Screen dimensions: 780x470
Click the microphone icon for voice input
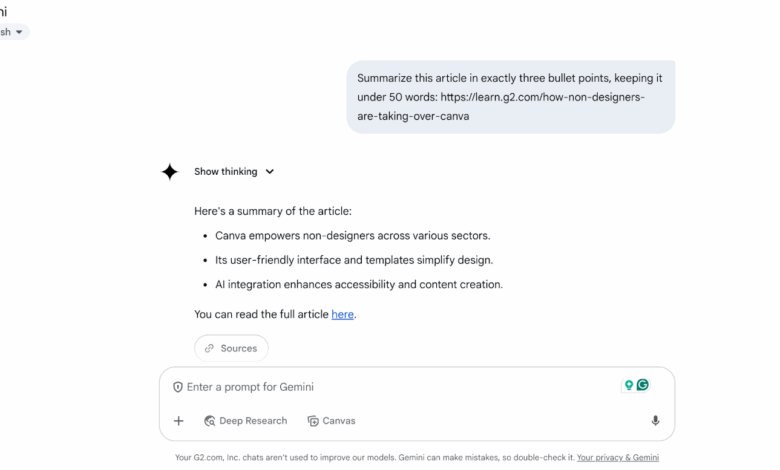coord(655,421)
